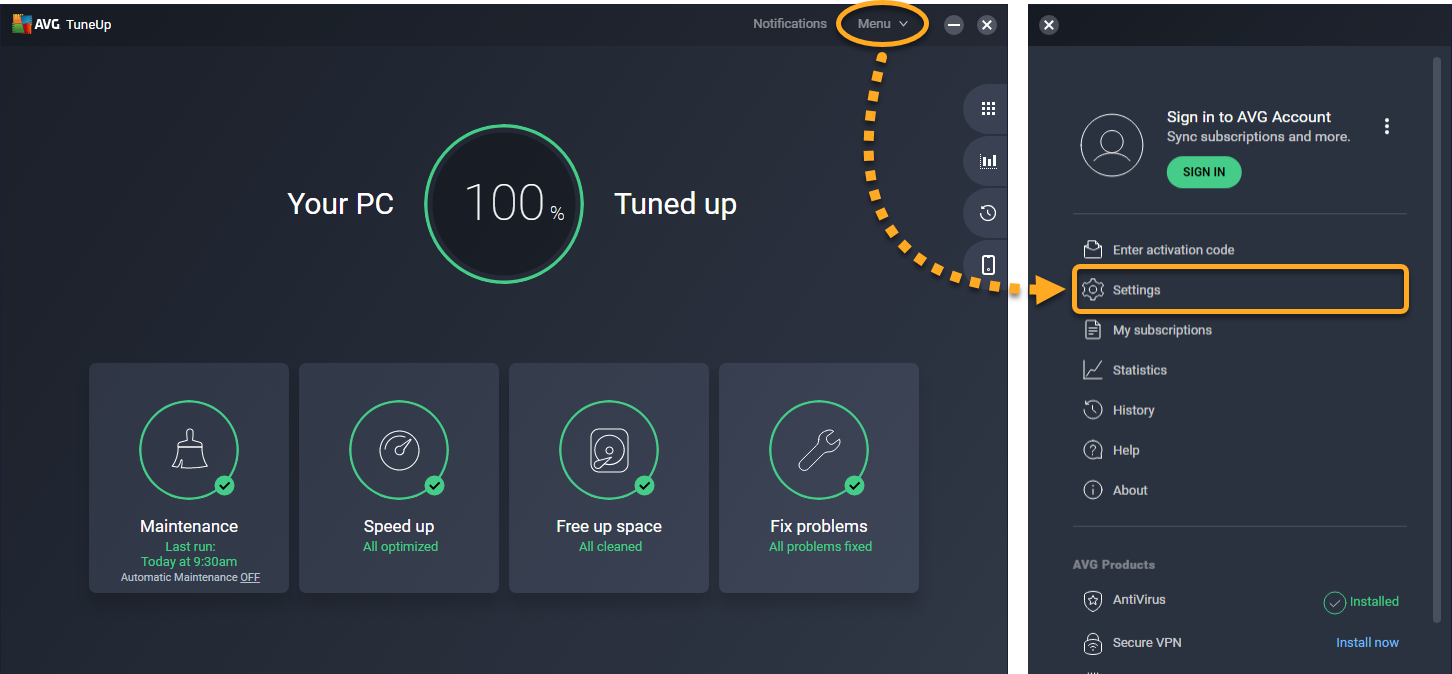Open the all functions grid icon
The width and height of the screenshot is (1452, 674).
[988, 109]
